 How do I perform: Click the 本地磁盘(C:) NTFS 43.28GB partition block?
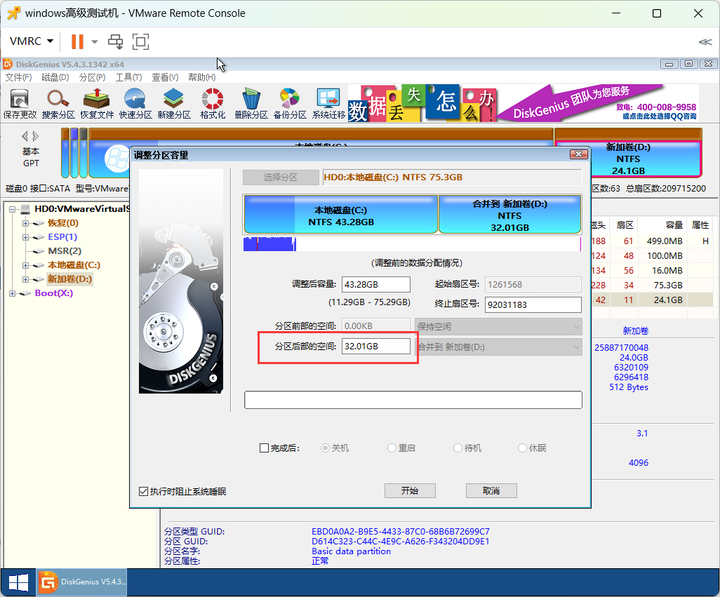[x=341, y=214]
